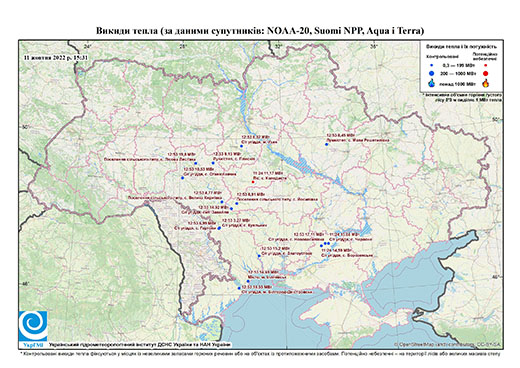Click the 'Потенційно небезпечні' column header in the legend
This screenshot has width=520, height=368.
485,56
